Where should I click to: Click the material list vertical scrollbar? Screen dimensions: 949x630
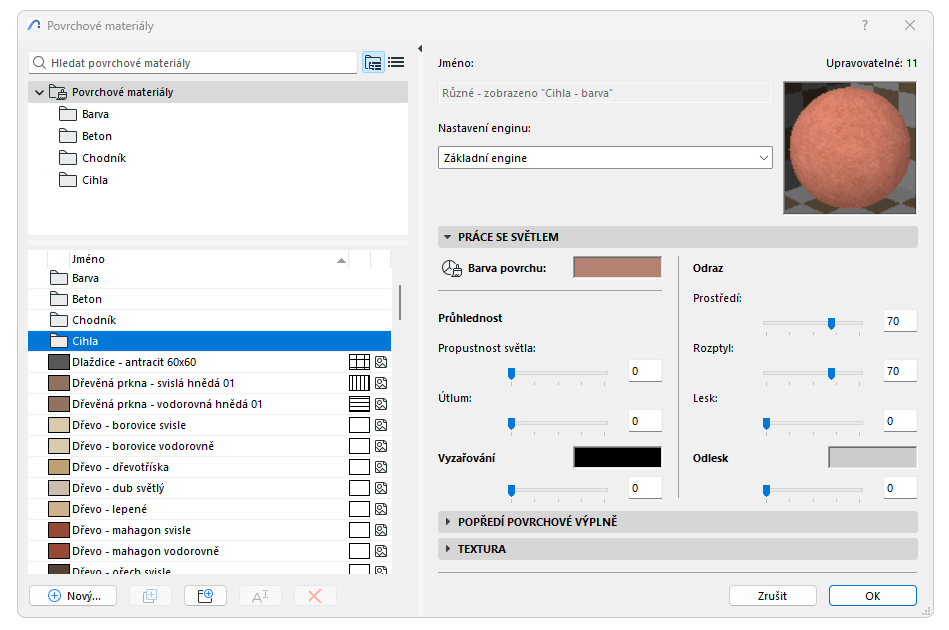pos(399,303)
